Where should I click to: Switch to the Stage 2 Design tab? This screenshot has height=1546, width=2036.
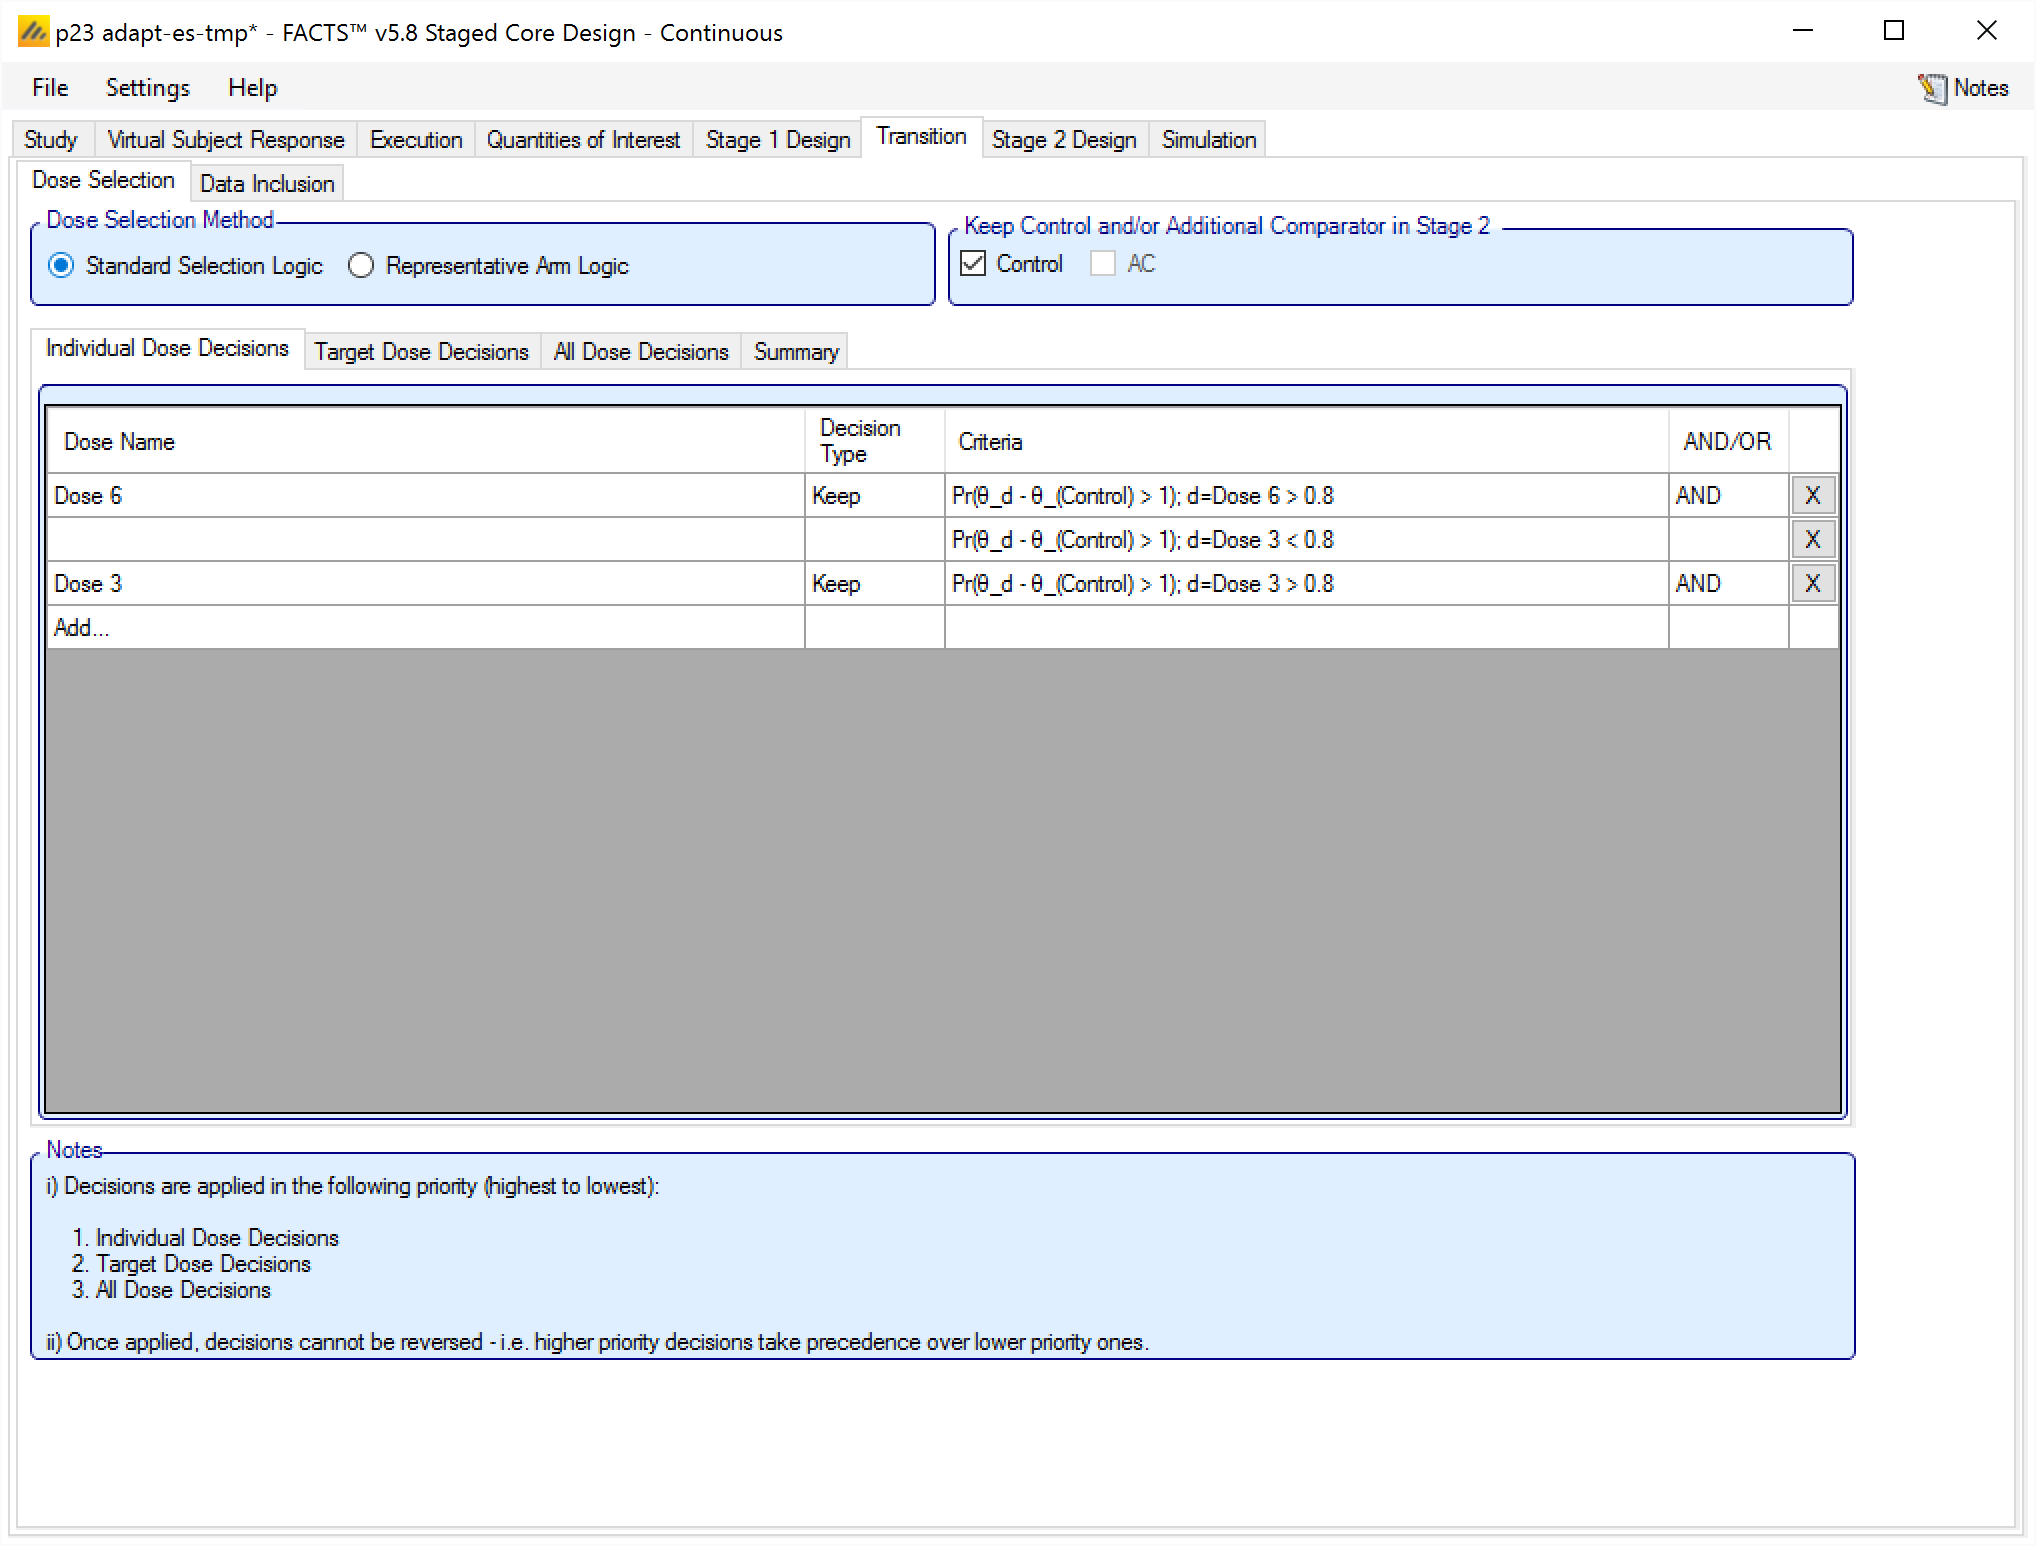pos(1063,139)
